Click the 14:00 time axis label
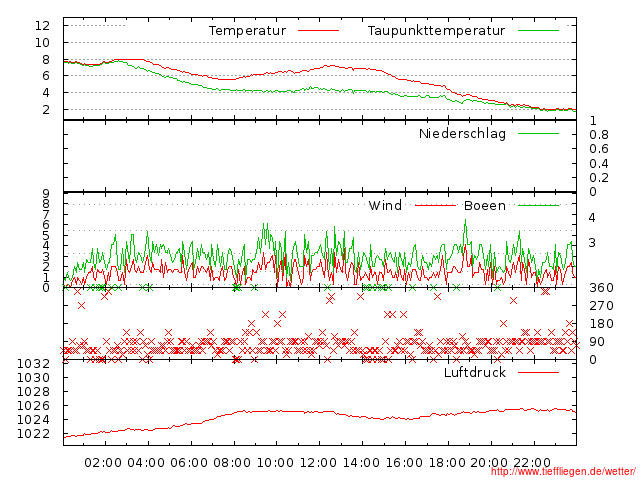This screenshot has width=640, height=480. pyautogui.click(x=361, y=463)
